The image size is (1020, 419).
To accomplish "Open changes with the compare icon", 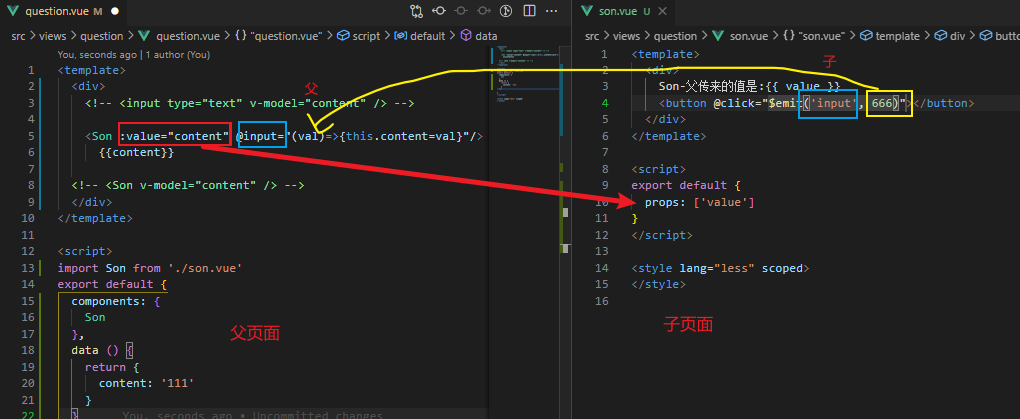I will click(x=416, y=11).
